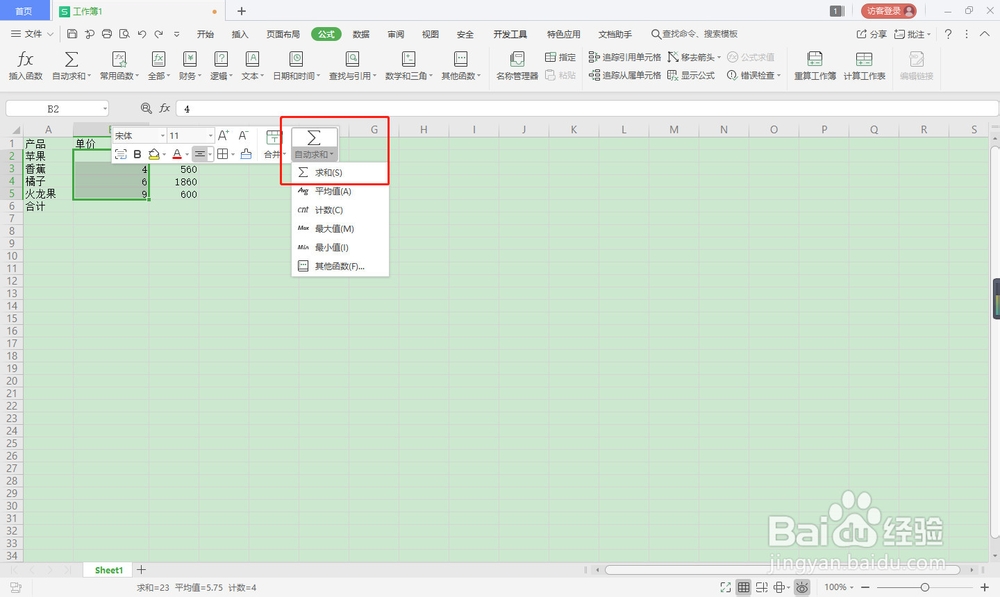This screenshot has width=1000, height=597.
Task: Toggle Bold in the mini toolbar
Action: (x=137, y=154)
